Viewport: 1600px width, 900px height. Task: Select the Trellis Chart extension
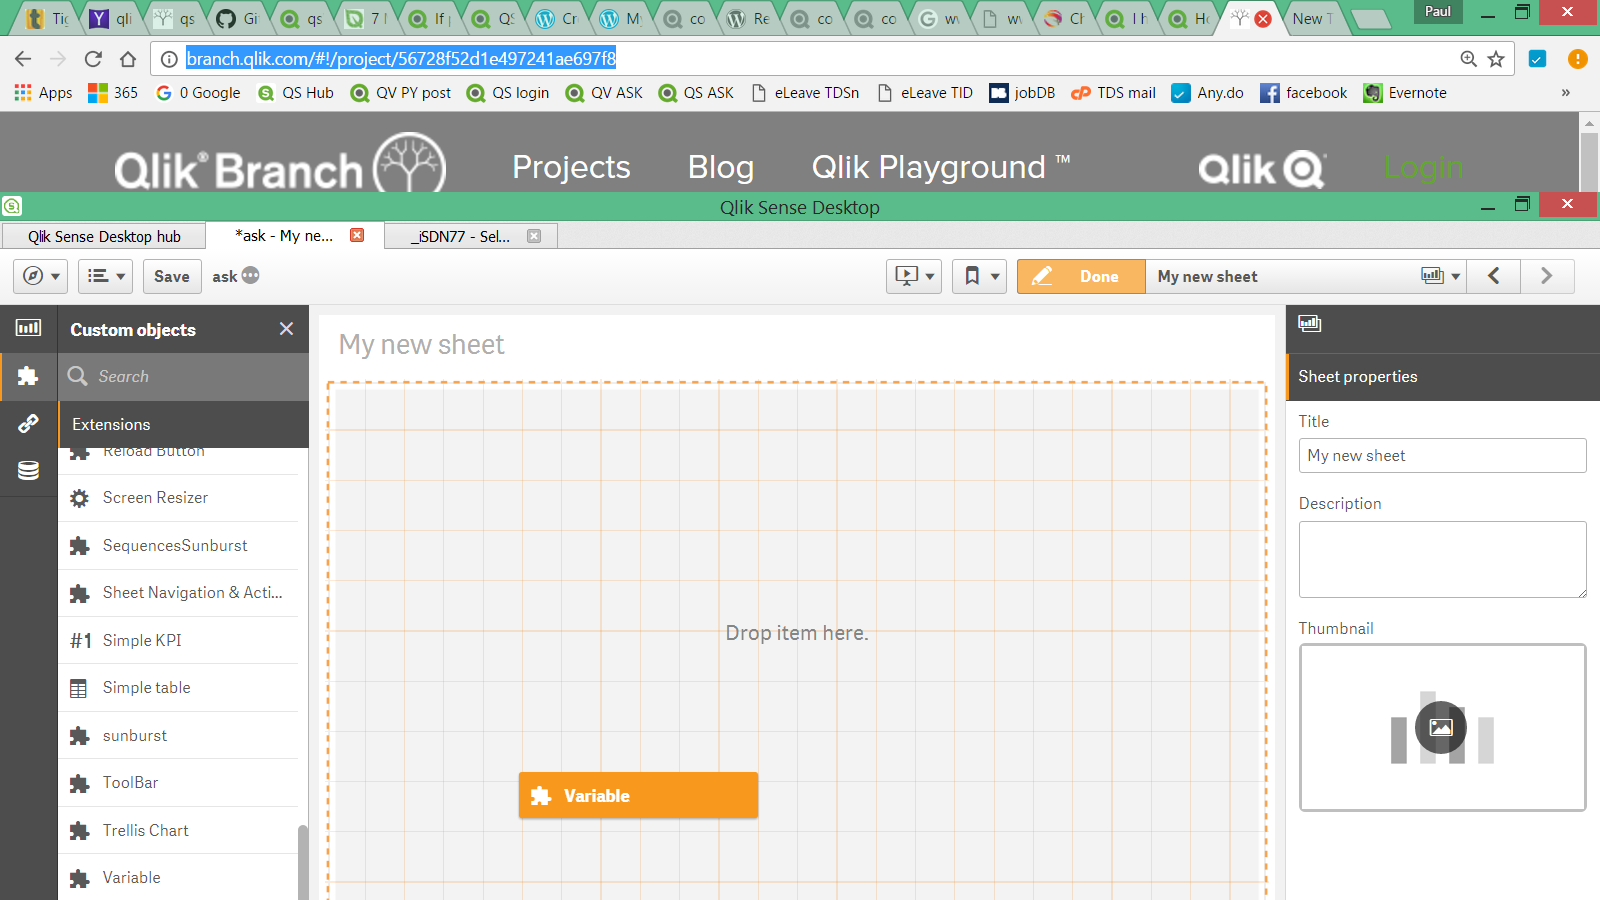178,831
